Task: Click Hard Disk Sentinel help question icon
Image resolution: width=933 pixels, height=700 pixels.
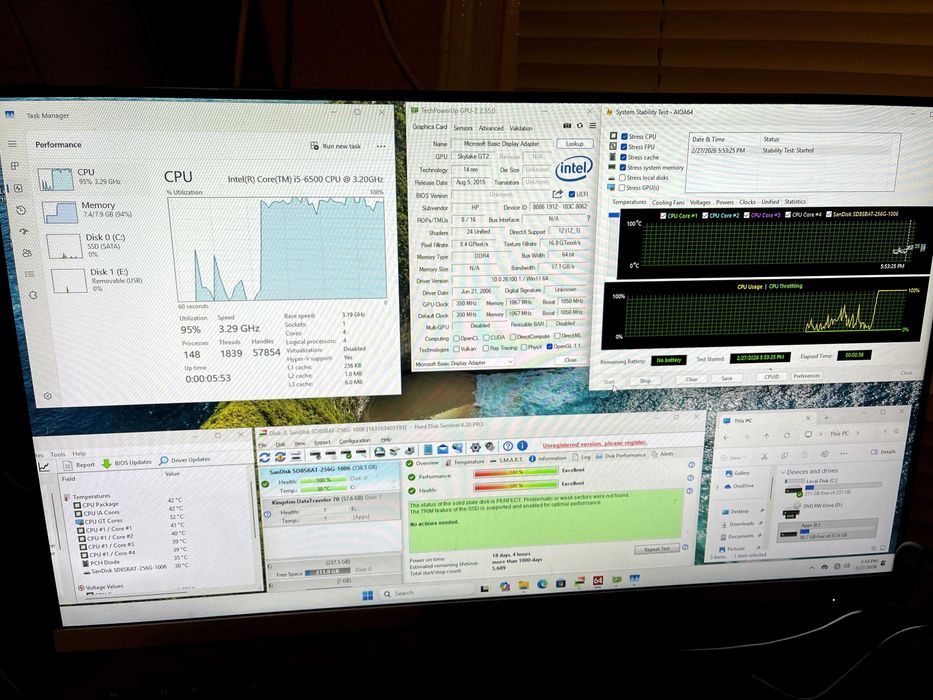Action: (508, 446)
